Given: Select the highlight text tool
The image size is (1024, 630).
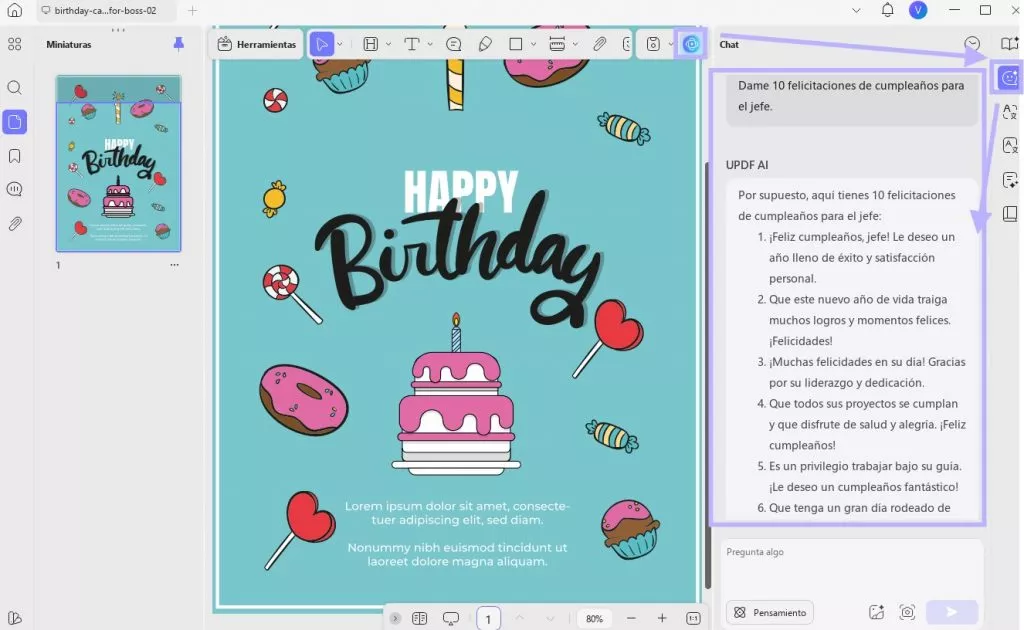Looking at the screenshot, I should tap(370, 44).
